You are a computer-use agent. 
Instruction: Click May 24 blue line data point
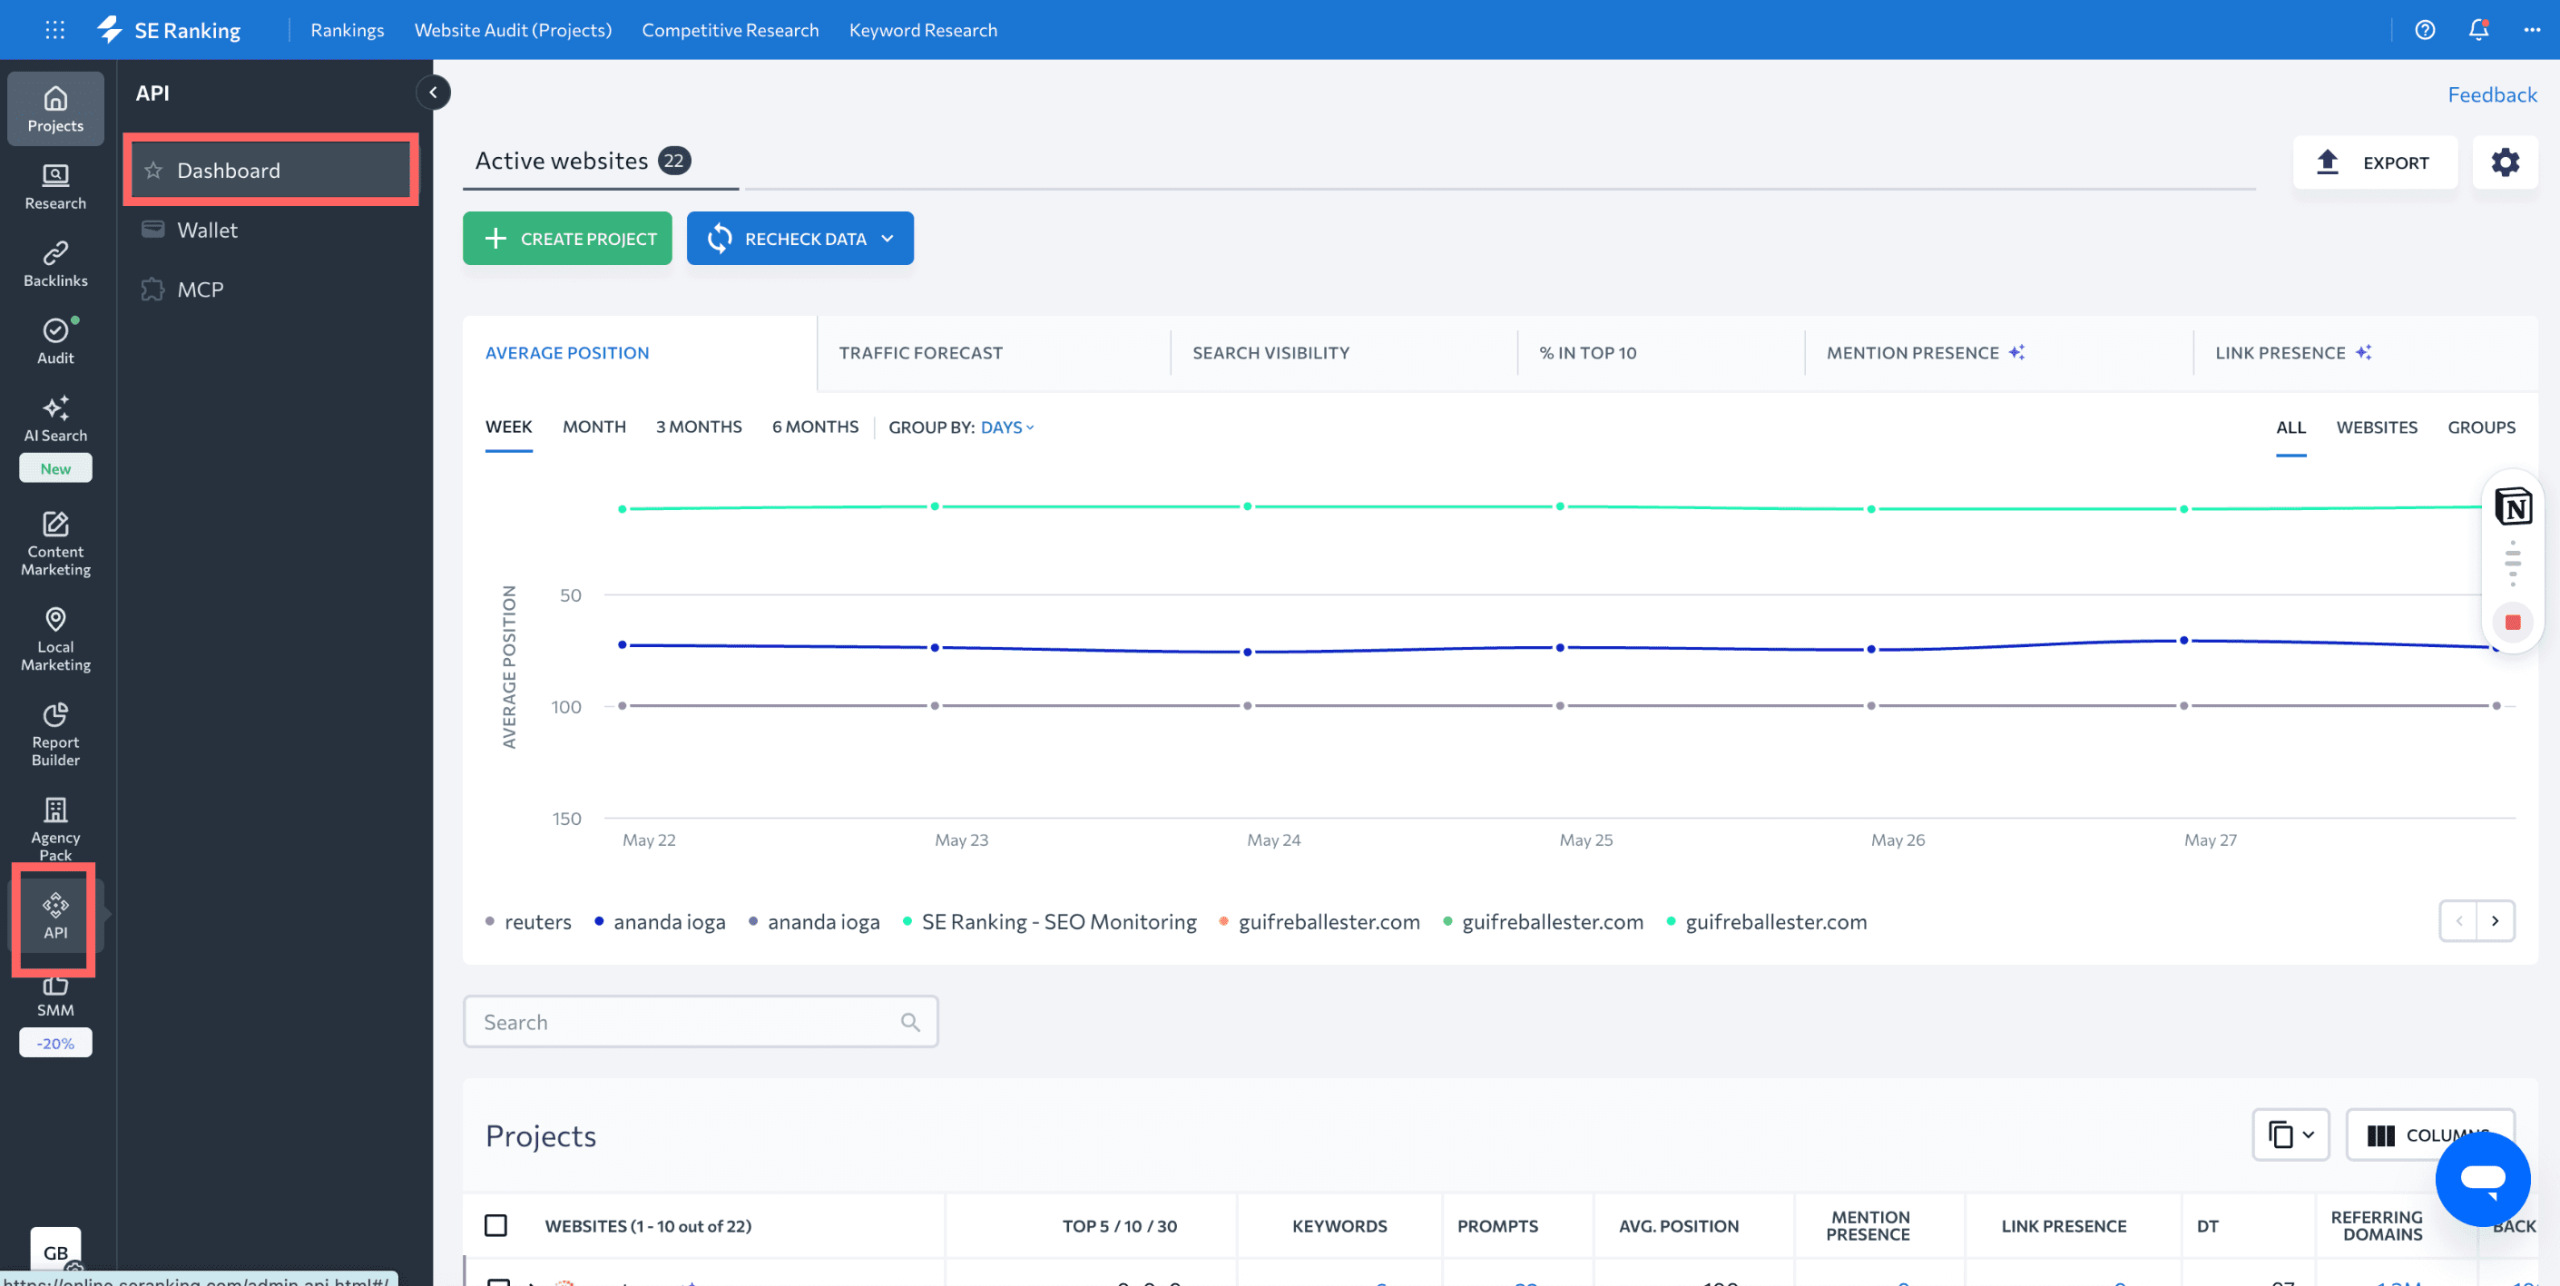(x=1247, y=652)
